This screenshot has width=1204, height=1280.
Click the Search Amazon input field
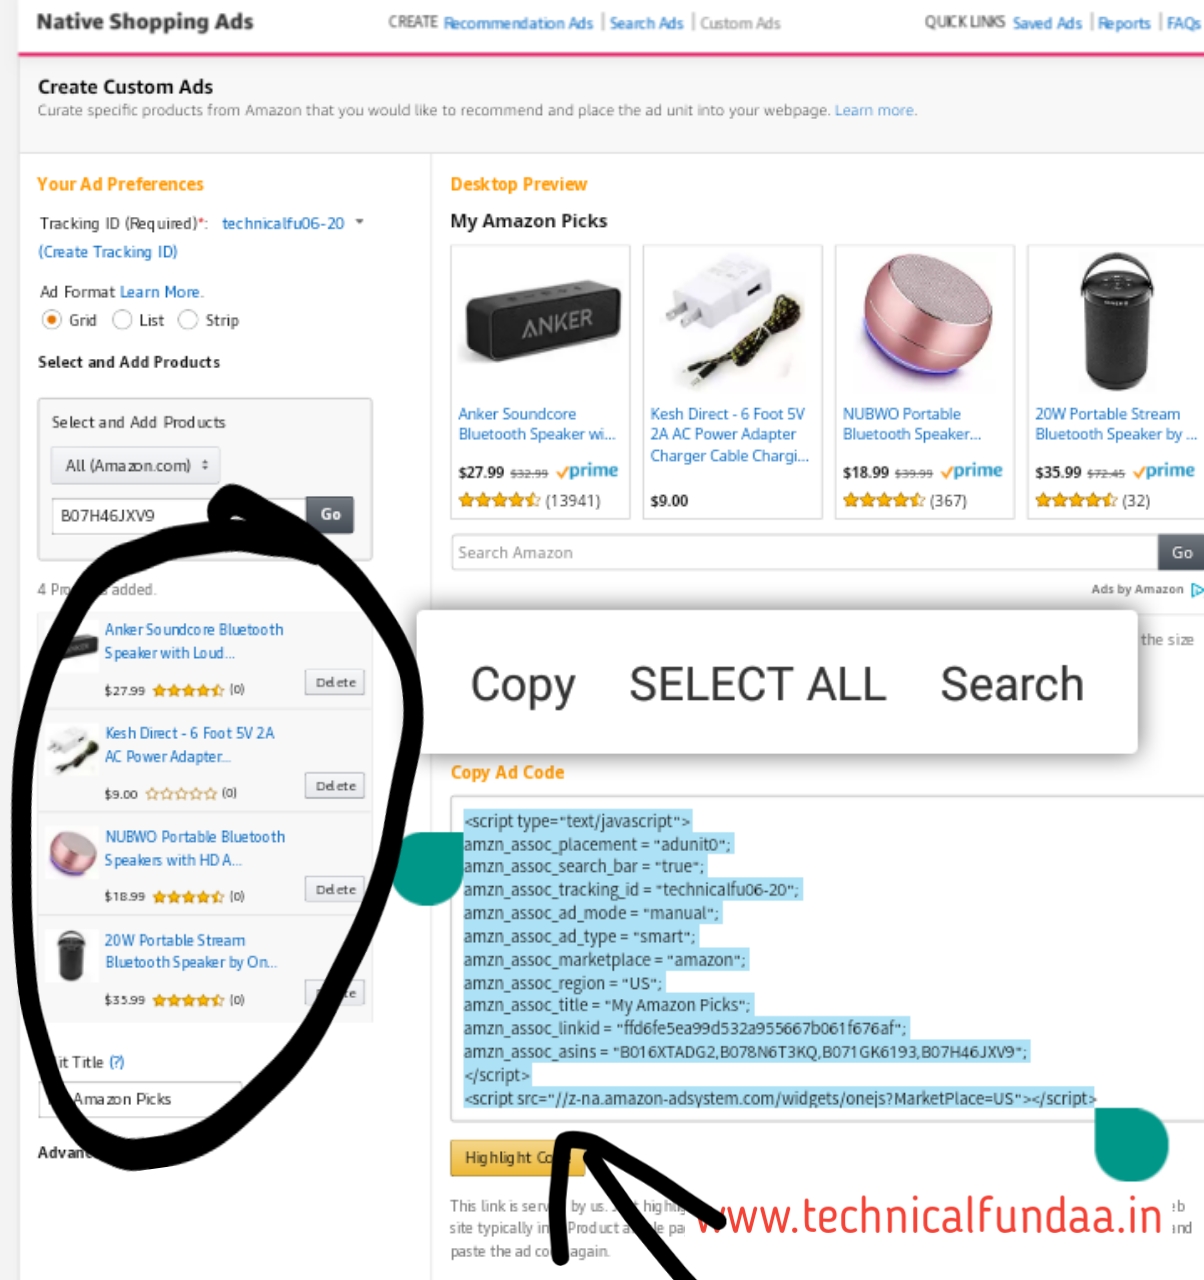tap(804, 552)
